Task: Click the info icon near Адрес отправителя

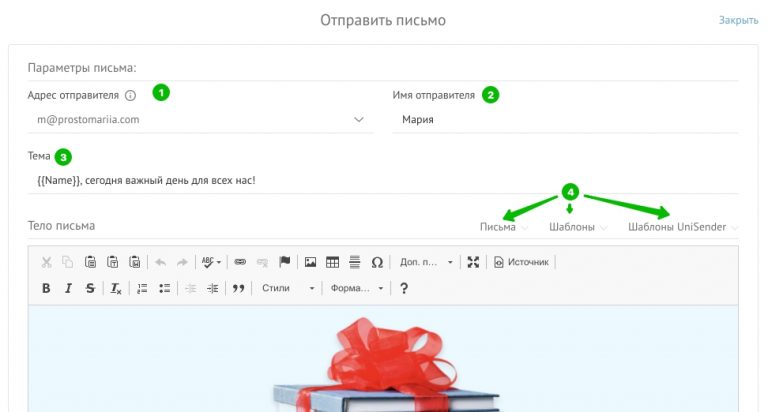Action: [130, 96]
